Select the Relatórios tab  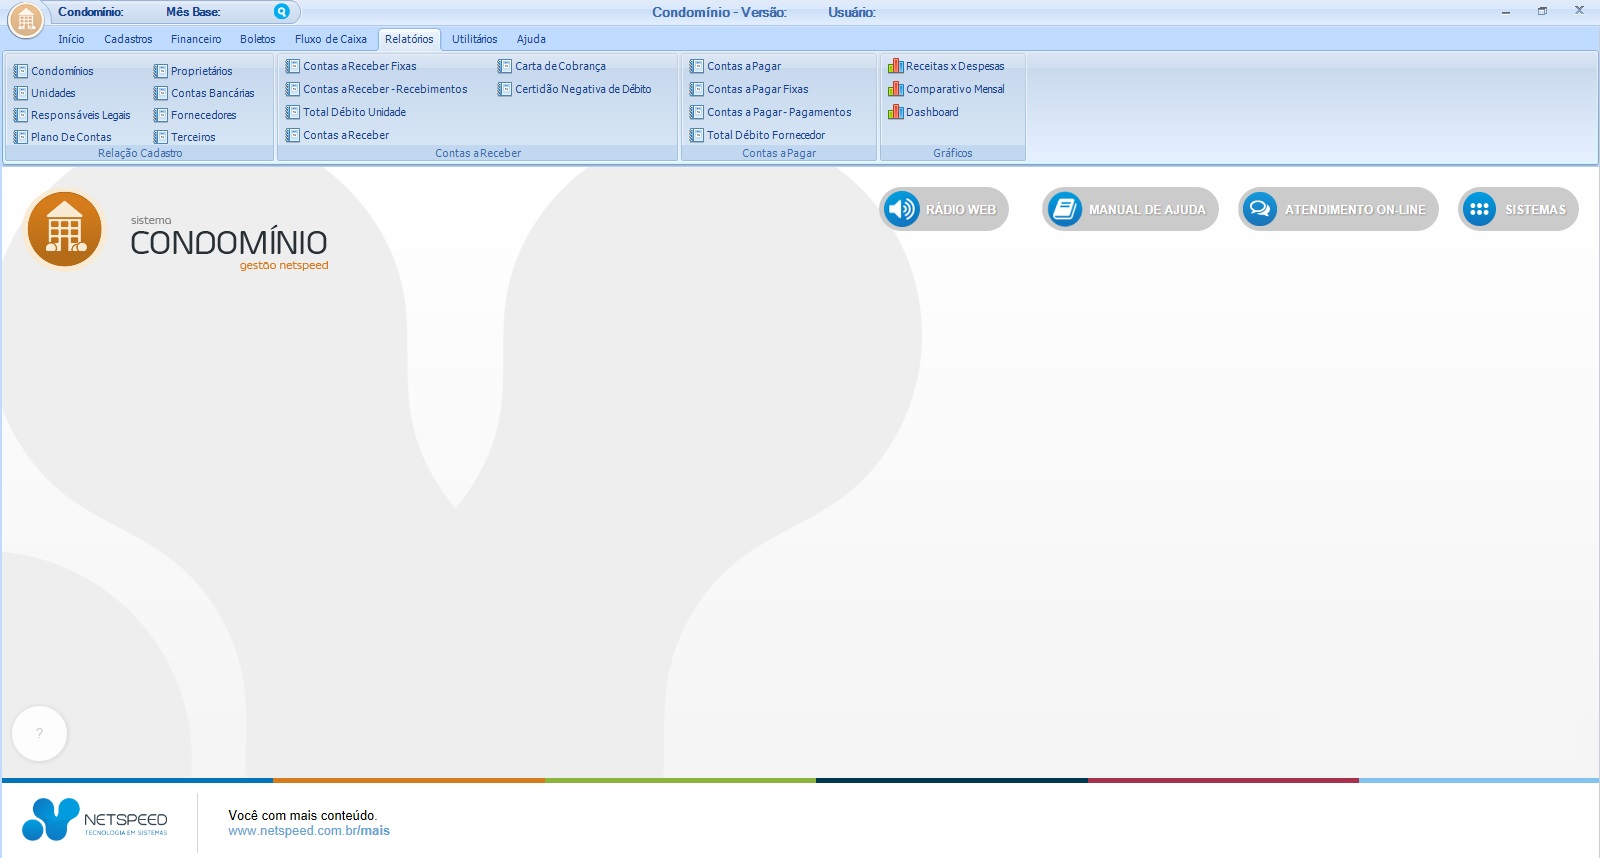(x=409, y=39)
